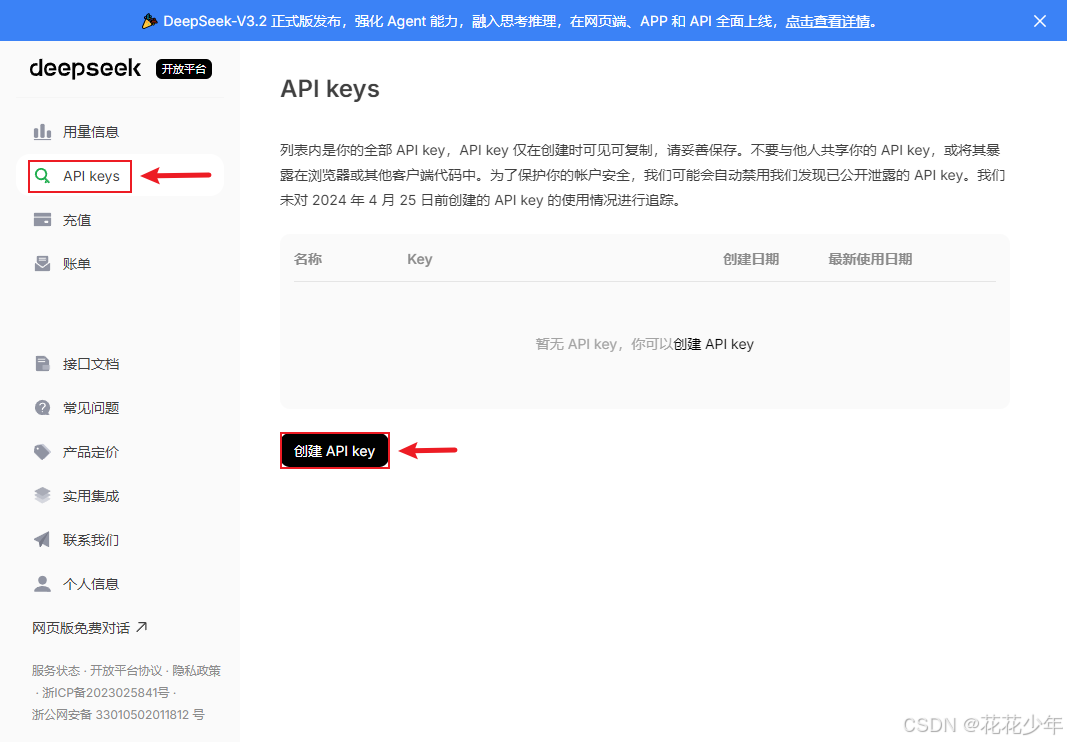Click the 创建日期 column header
The height and width of the screenshot is (742, 1067).
(751, 259)
